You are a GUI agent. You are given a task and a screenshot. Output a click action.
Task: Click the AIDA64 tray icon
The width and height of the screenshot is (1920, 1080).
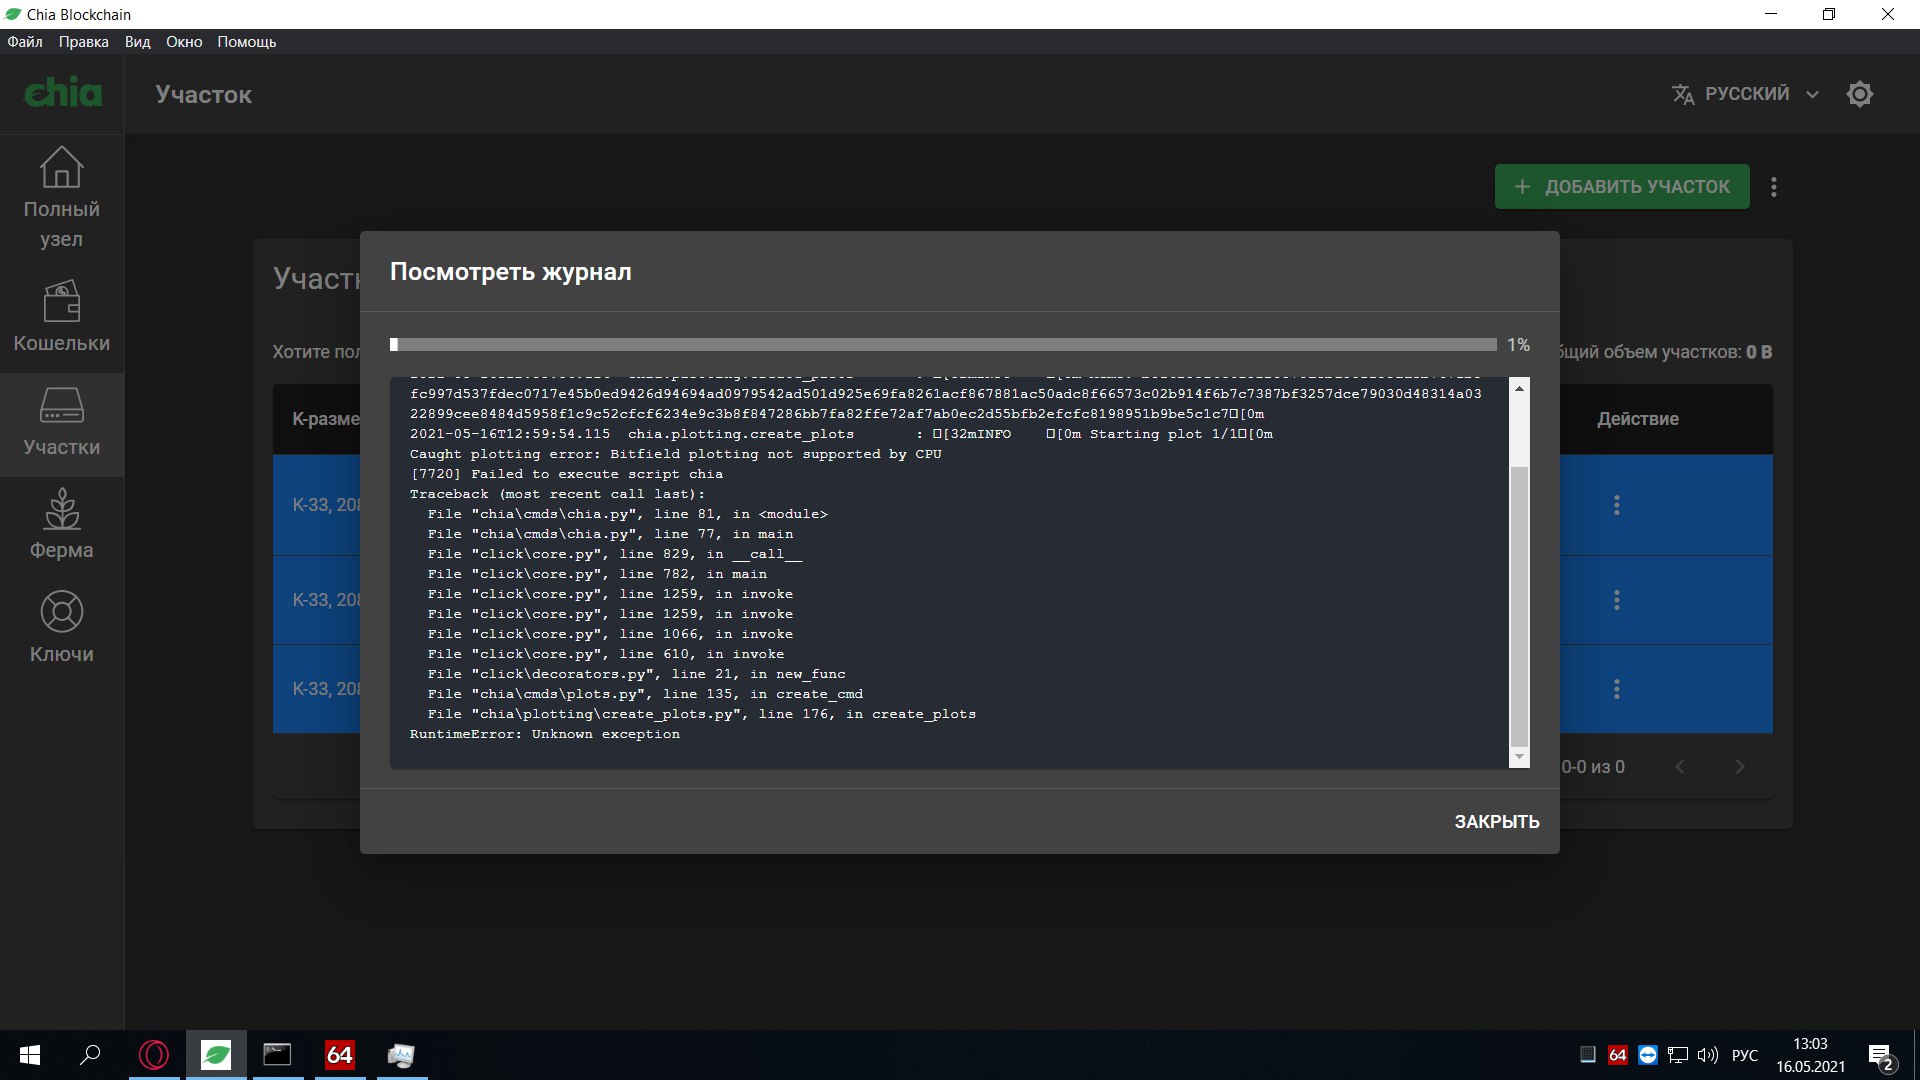(x=1617, y=1055)
